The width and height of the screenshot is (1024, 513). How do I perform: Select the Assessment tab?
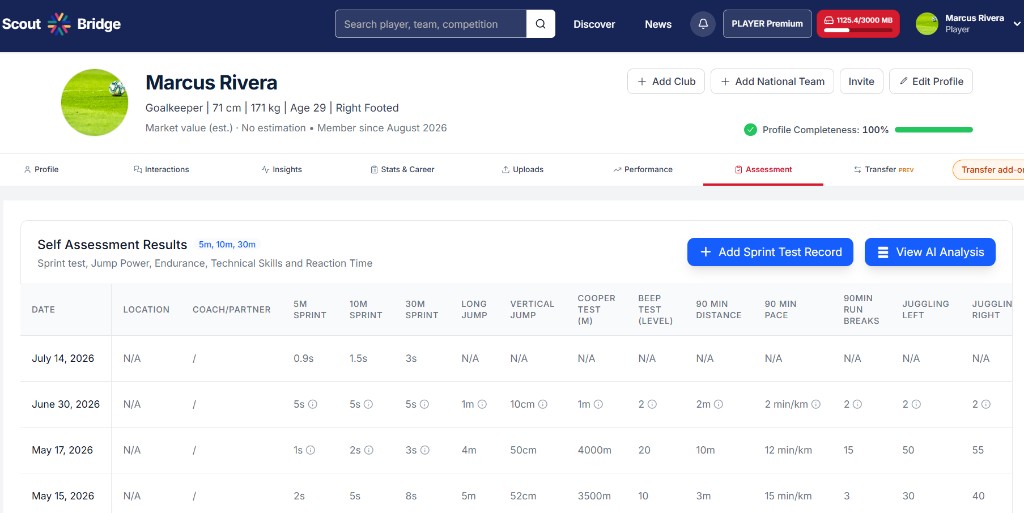tap(763, 169)
